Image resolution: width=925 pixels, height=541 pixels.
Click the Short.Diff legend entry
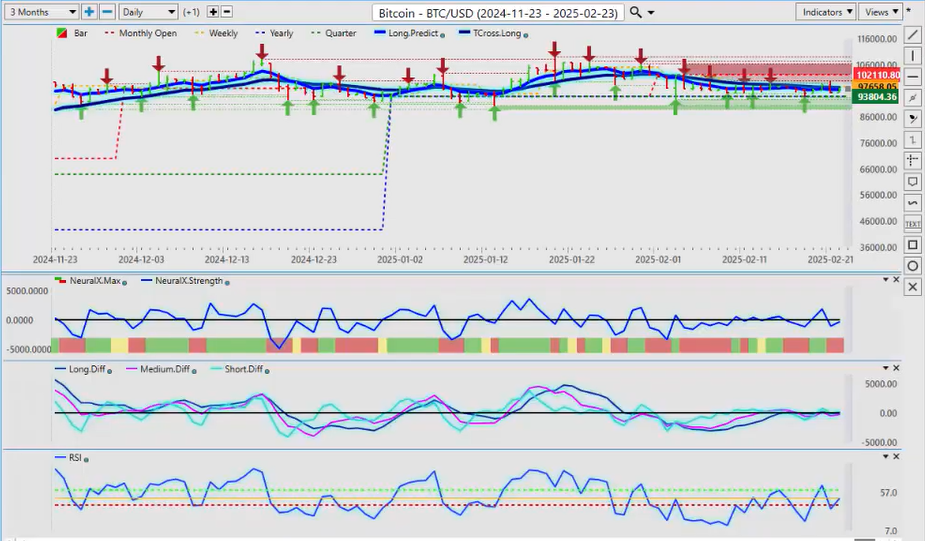237,369
